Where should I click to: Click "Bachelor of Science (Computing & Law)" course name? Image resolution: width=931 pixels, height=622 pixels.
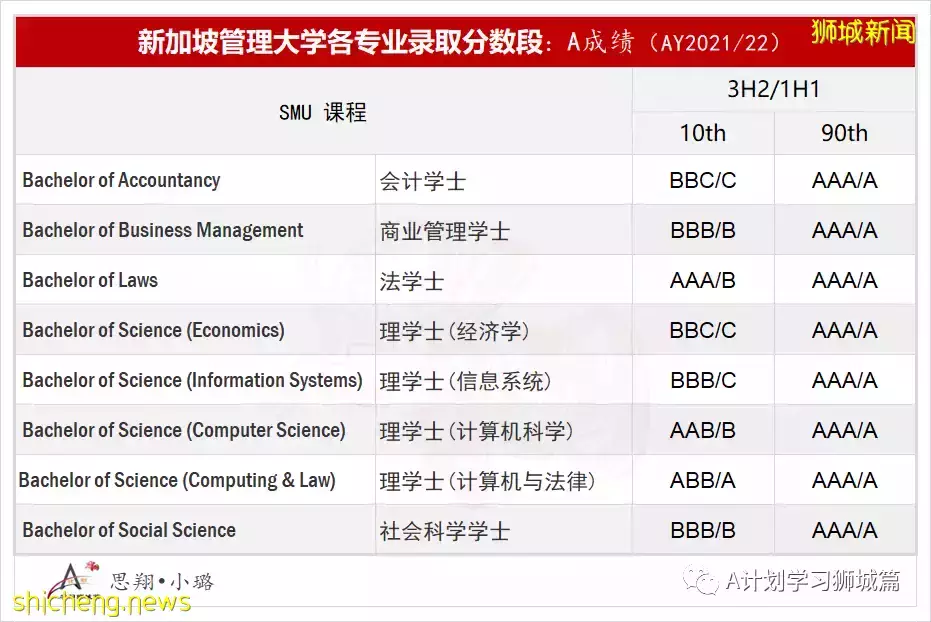coord(178,480)
